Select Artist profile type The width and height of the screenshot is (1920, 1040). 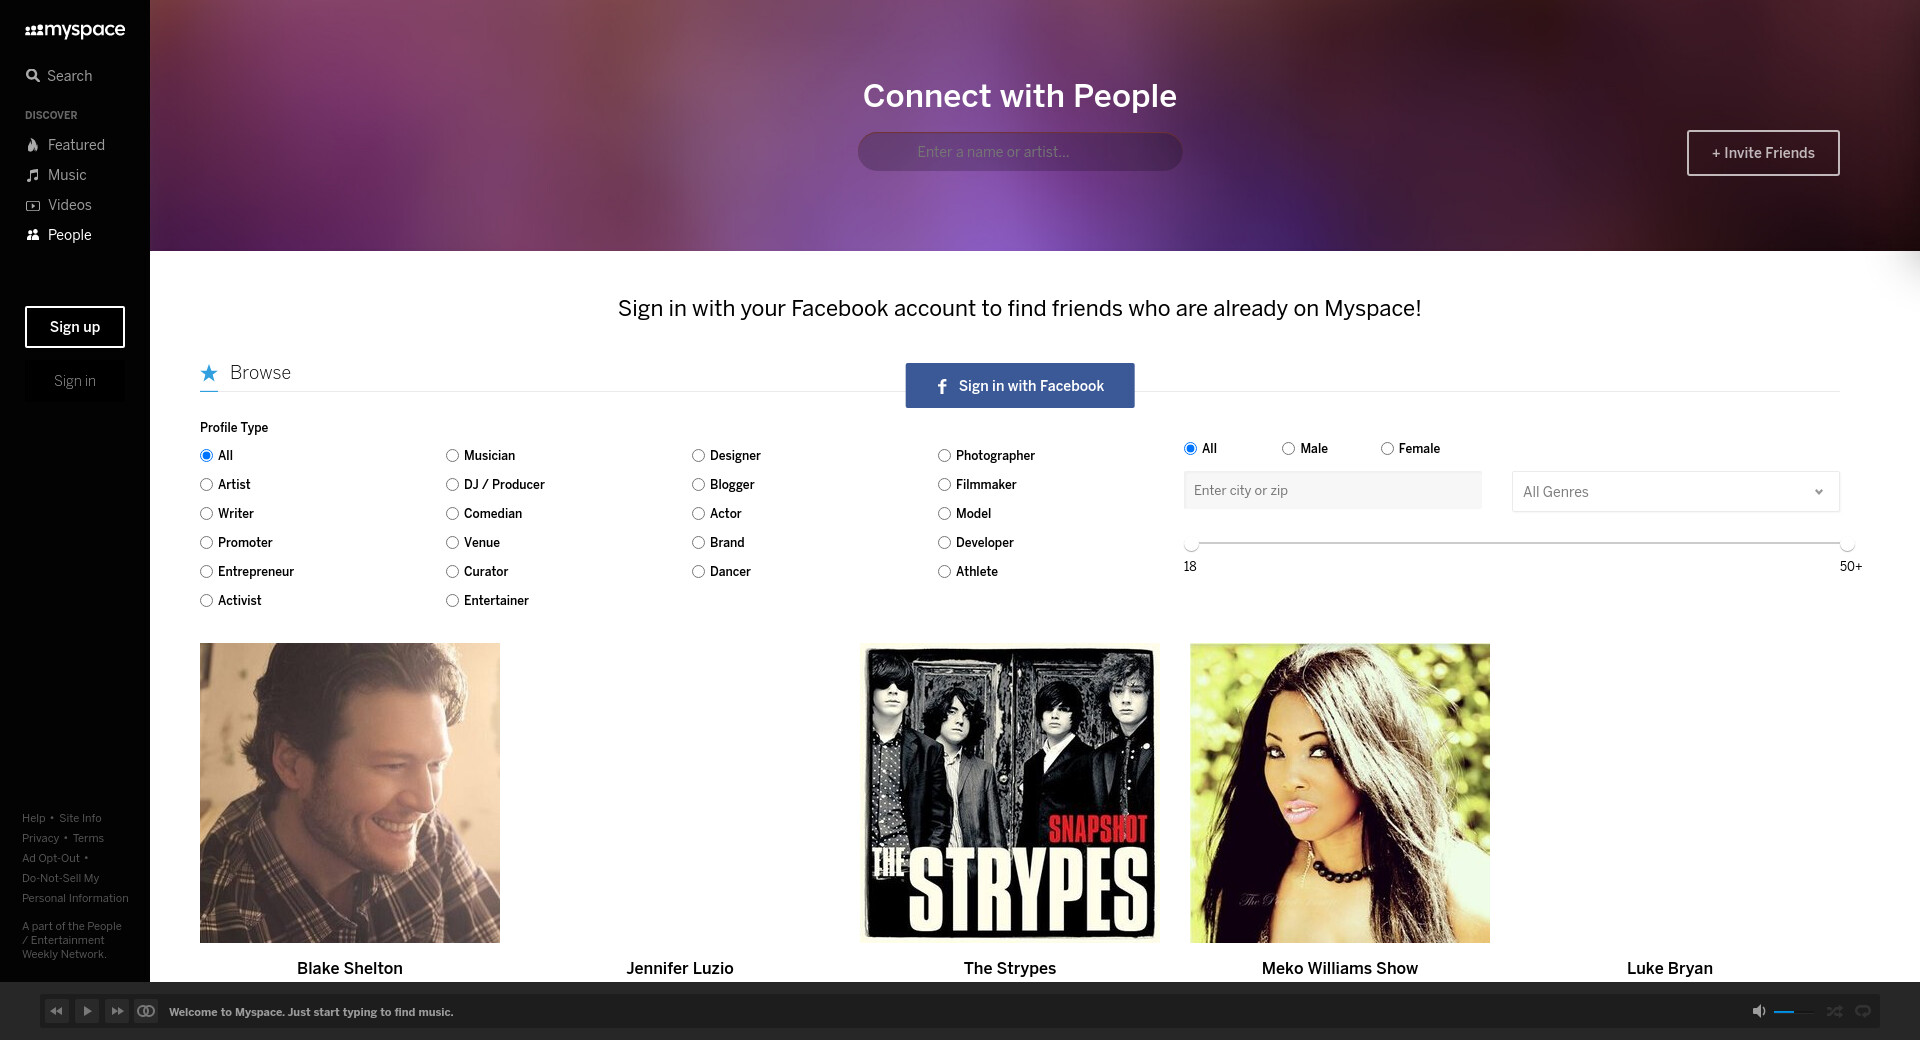point(206,485)
